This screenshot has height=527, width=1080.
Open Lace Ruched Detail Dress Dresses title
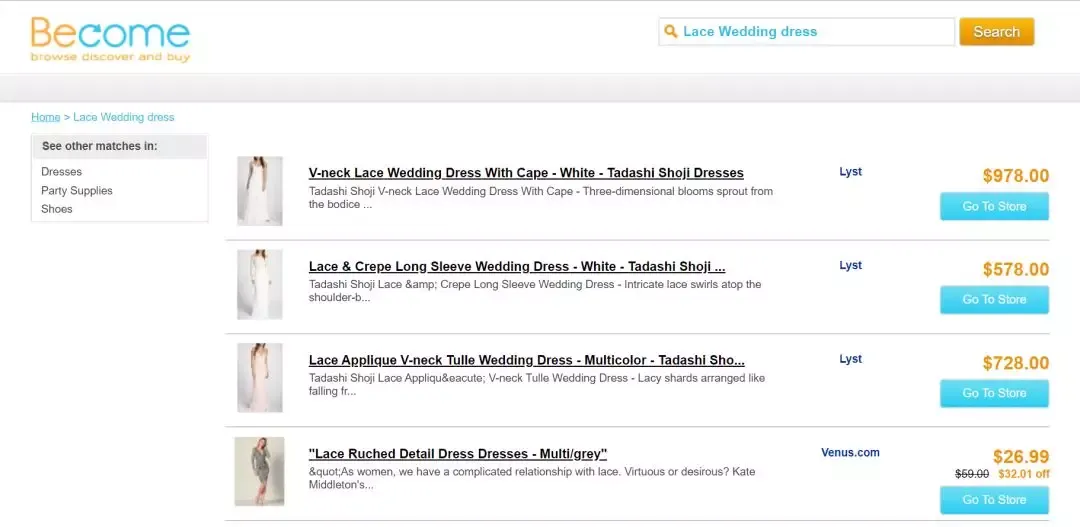457,454
